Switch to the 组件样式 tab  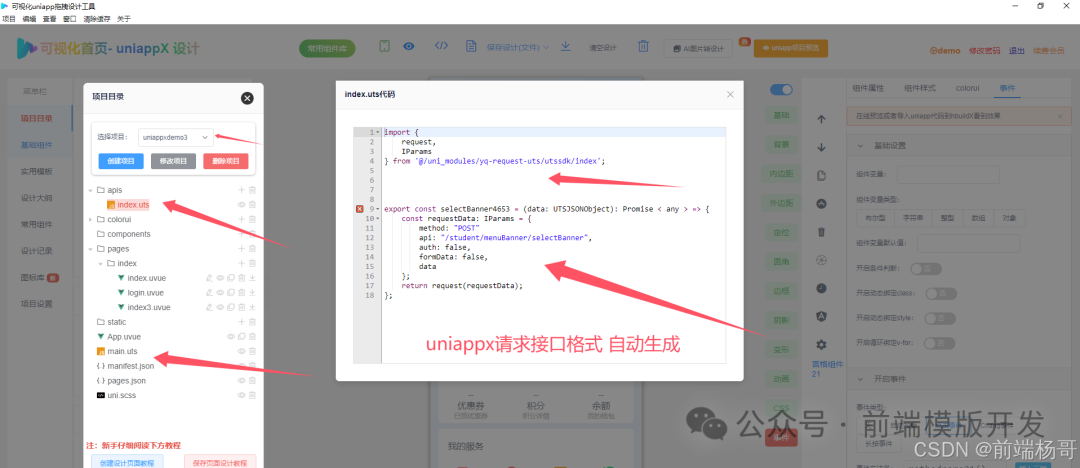click(x=920, y=88)
